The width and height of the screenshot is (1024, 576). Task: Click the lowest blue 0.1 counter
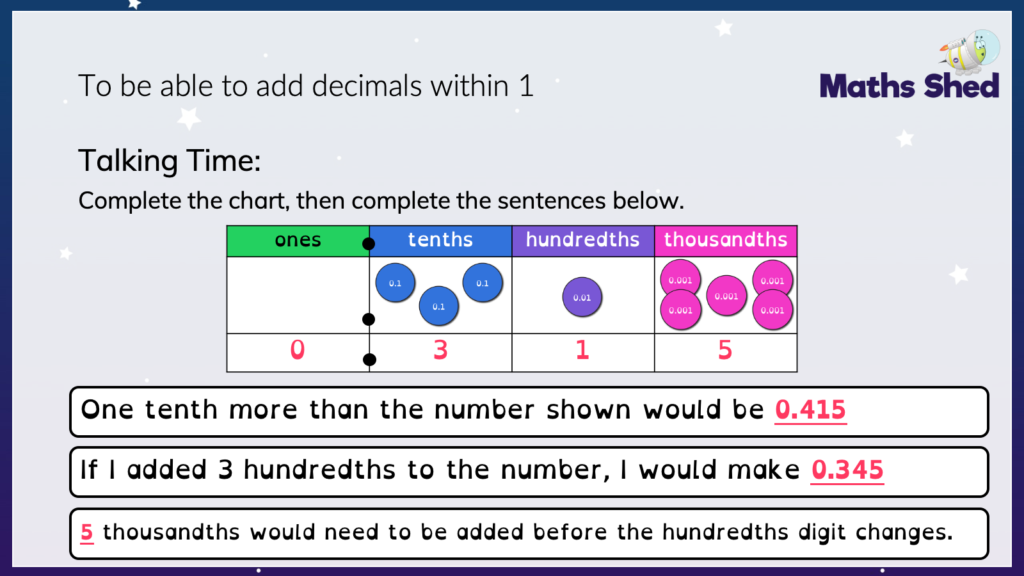click(438, 306)
